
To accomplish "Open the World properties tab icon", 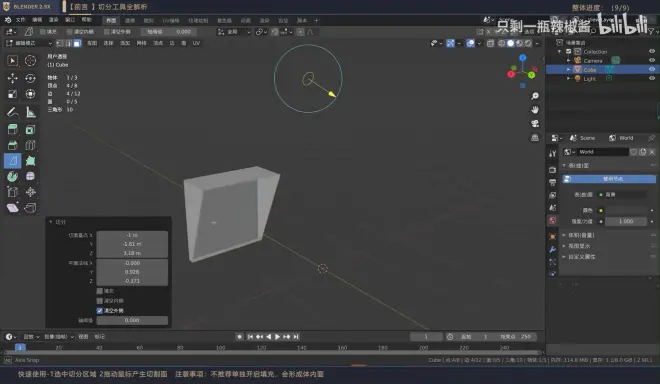I will [553, 221].
